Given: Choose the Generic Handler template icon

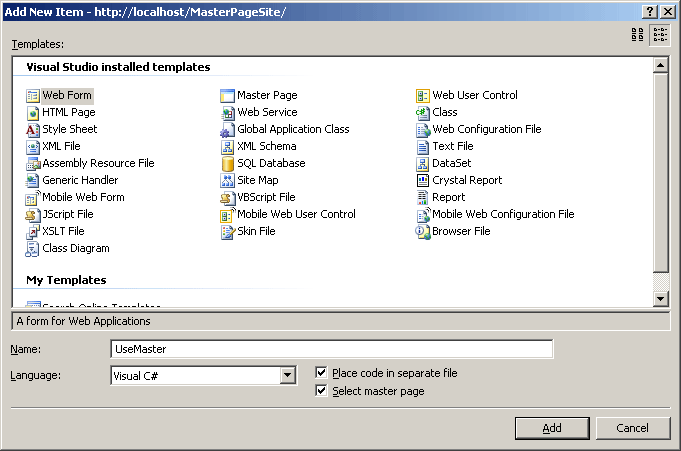Looking at the screenshot, I should tap(33, 181).
